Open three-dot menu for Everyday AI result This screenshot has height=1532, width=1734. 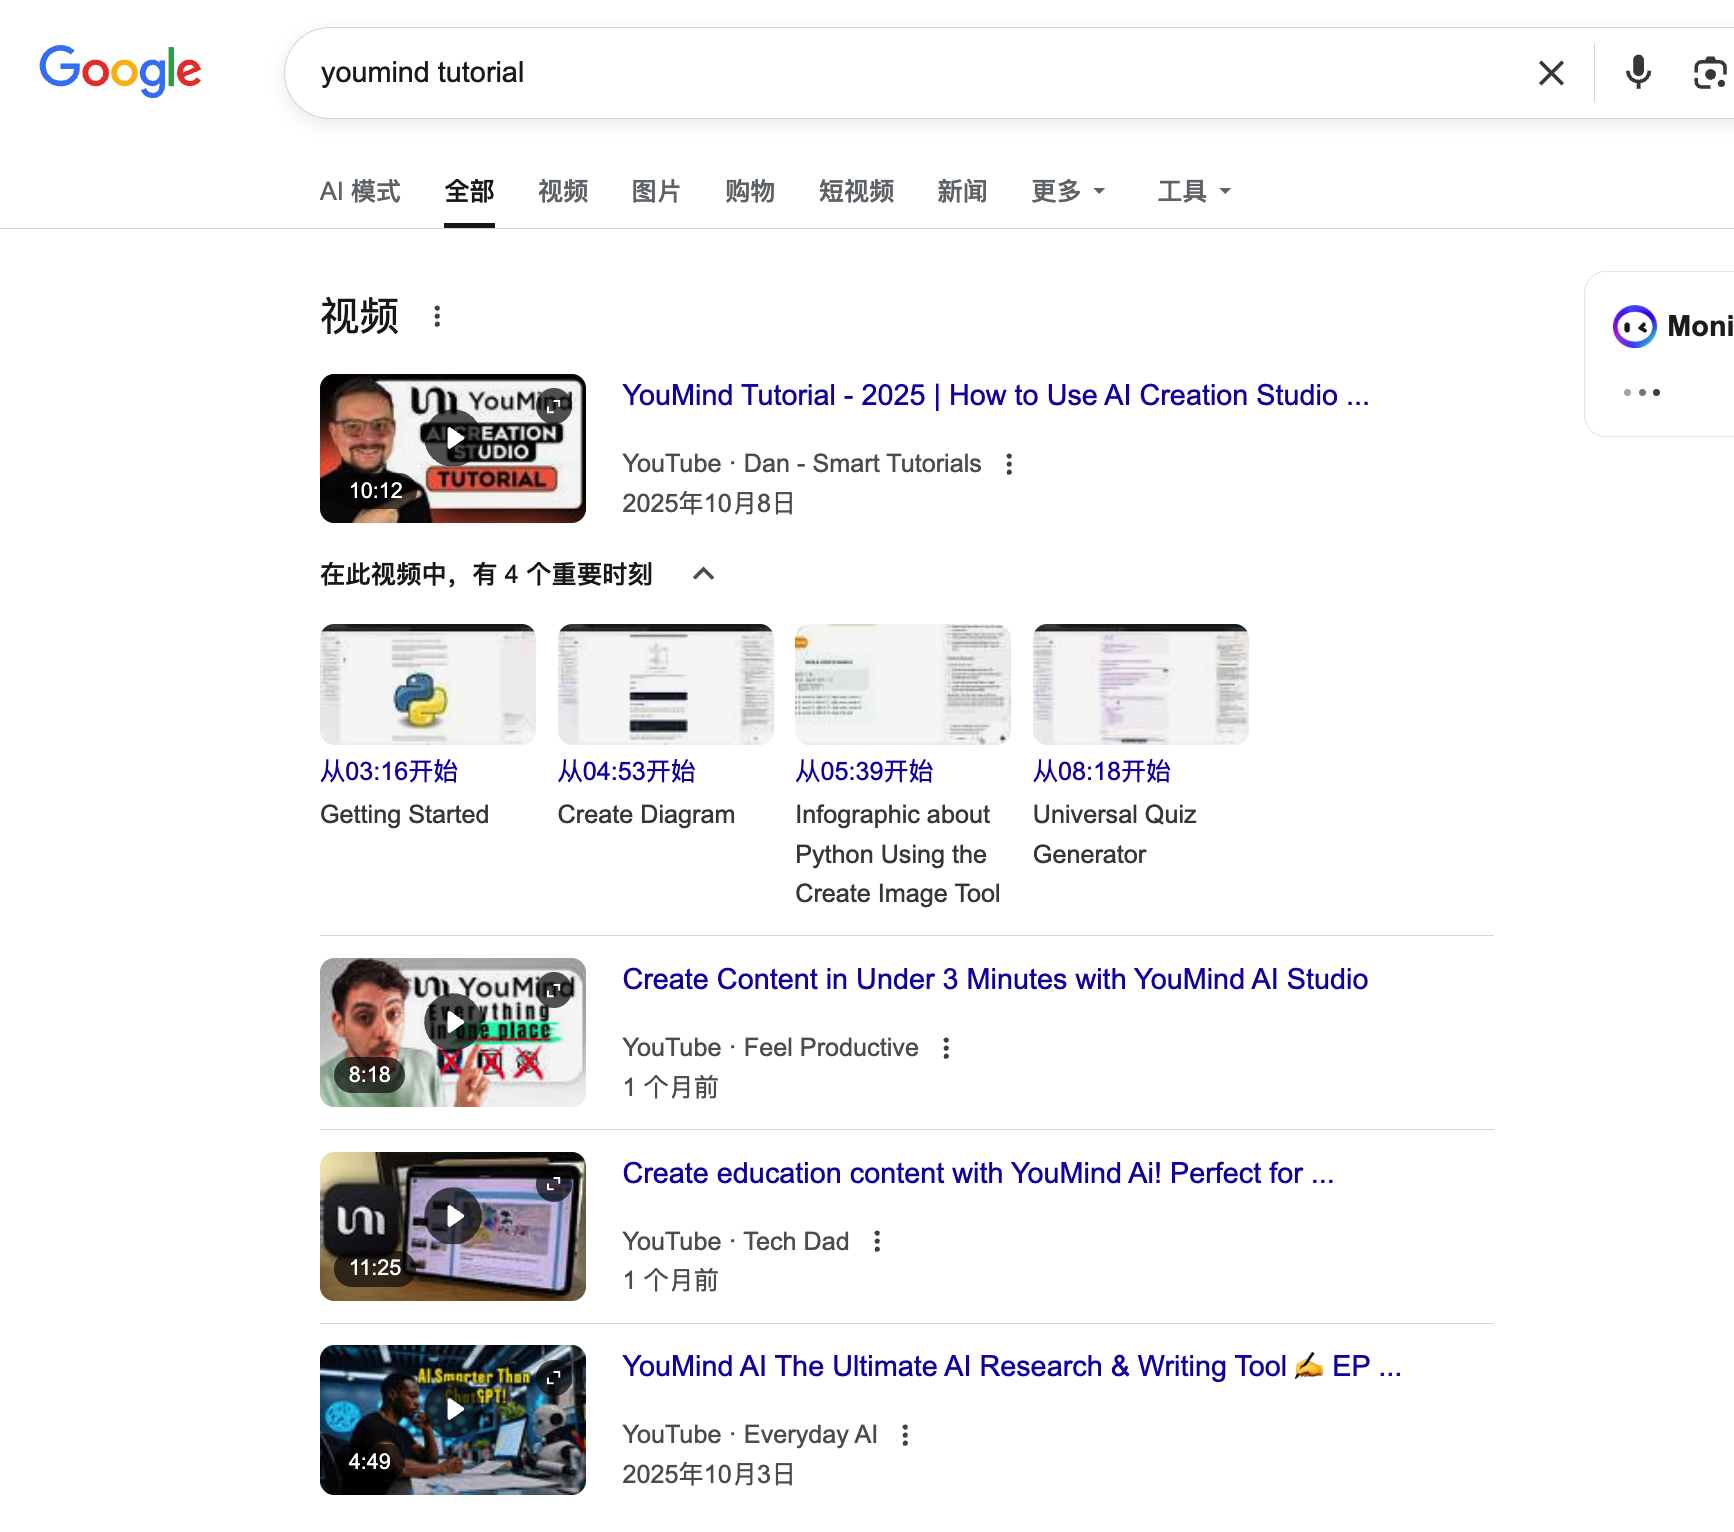tap(905, 1436)
